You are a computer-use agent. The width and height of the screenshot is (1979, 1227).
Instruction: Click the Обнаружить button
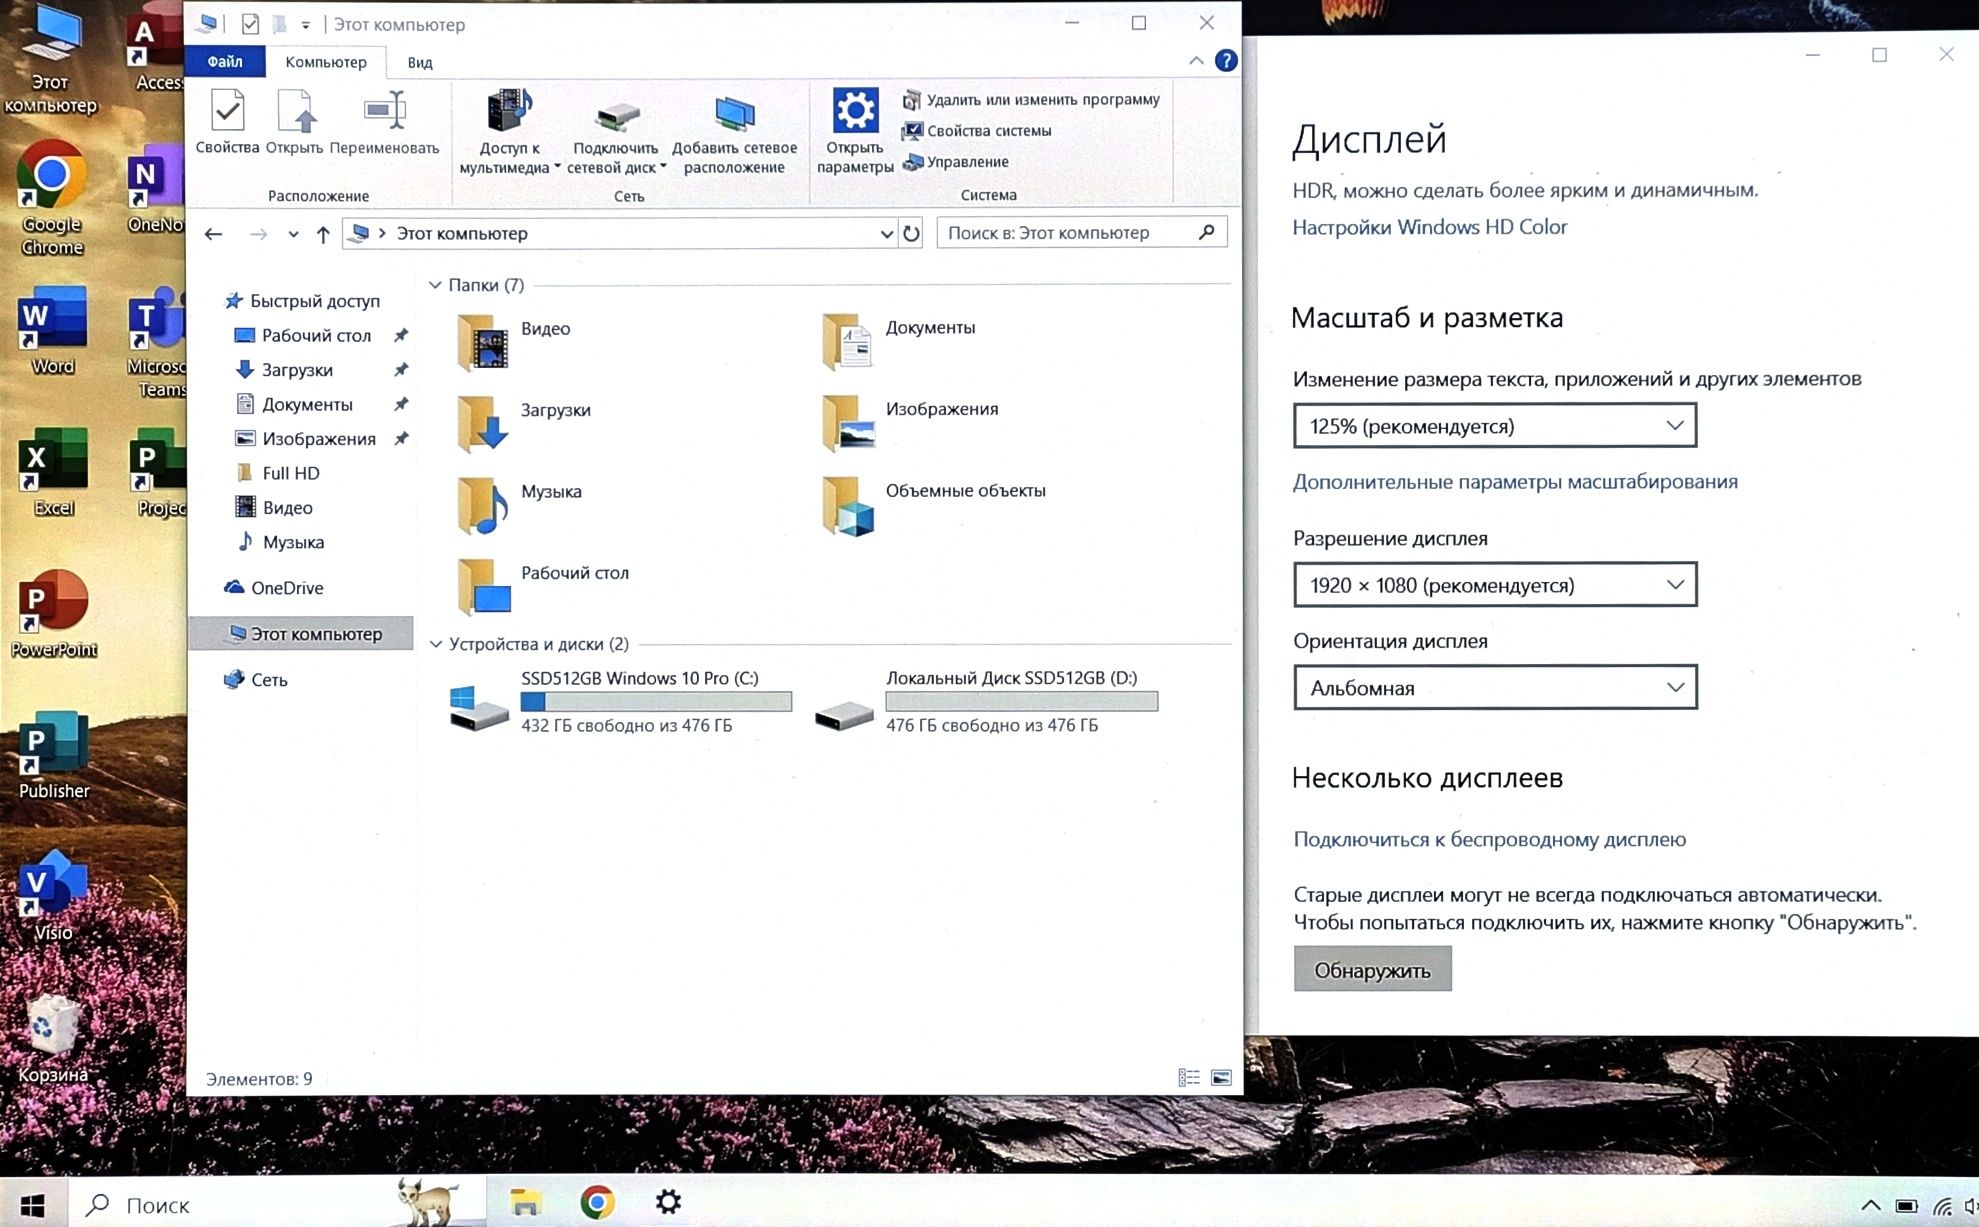pos(1371,968)
